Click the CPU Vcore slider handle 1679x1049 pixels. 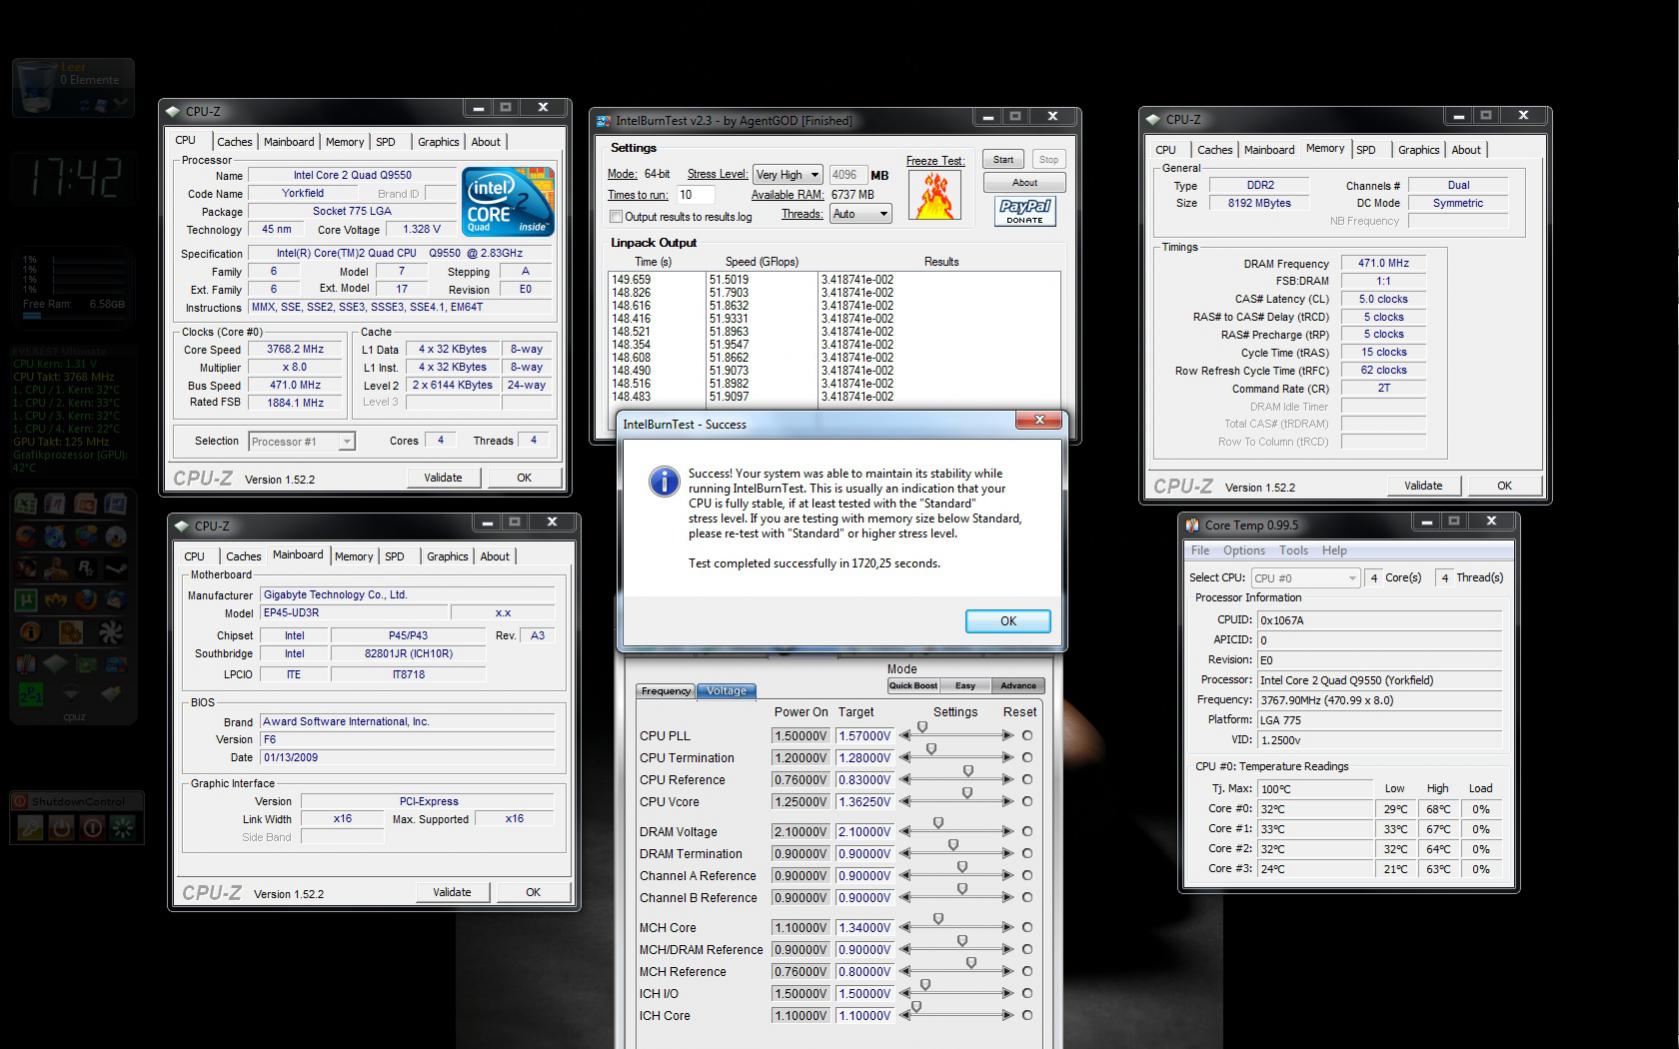coord(967,793)
